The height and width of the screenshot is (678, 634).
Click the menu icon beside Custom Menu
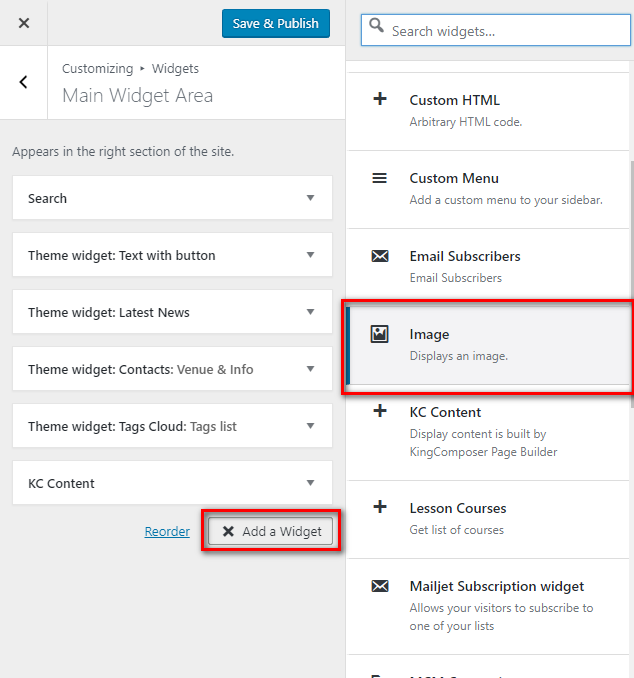380,178
